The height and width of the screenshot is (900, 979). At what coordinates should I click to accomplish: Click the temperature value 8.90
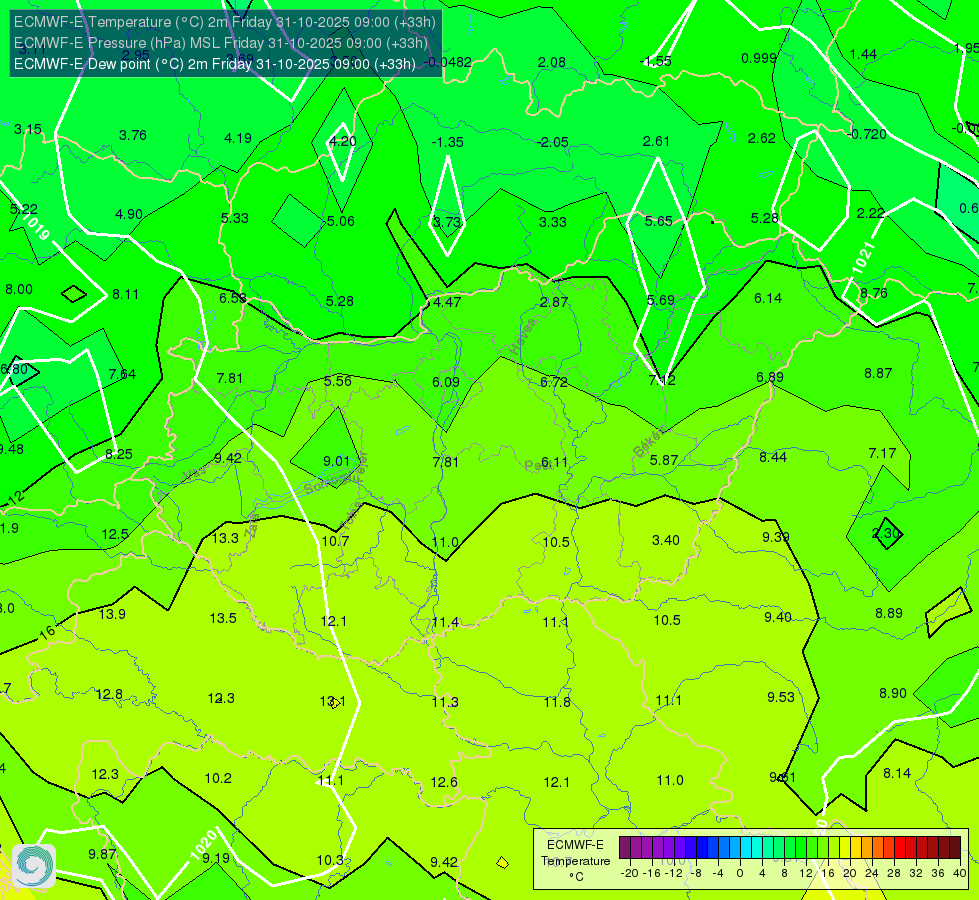893,693
